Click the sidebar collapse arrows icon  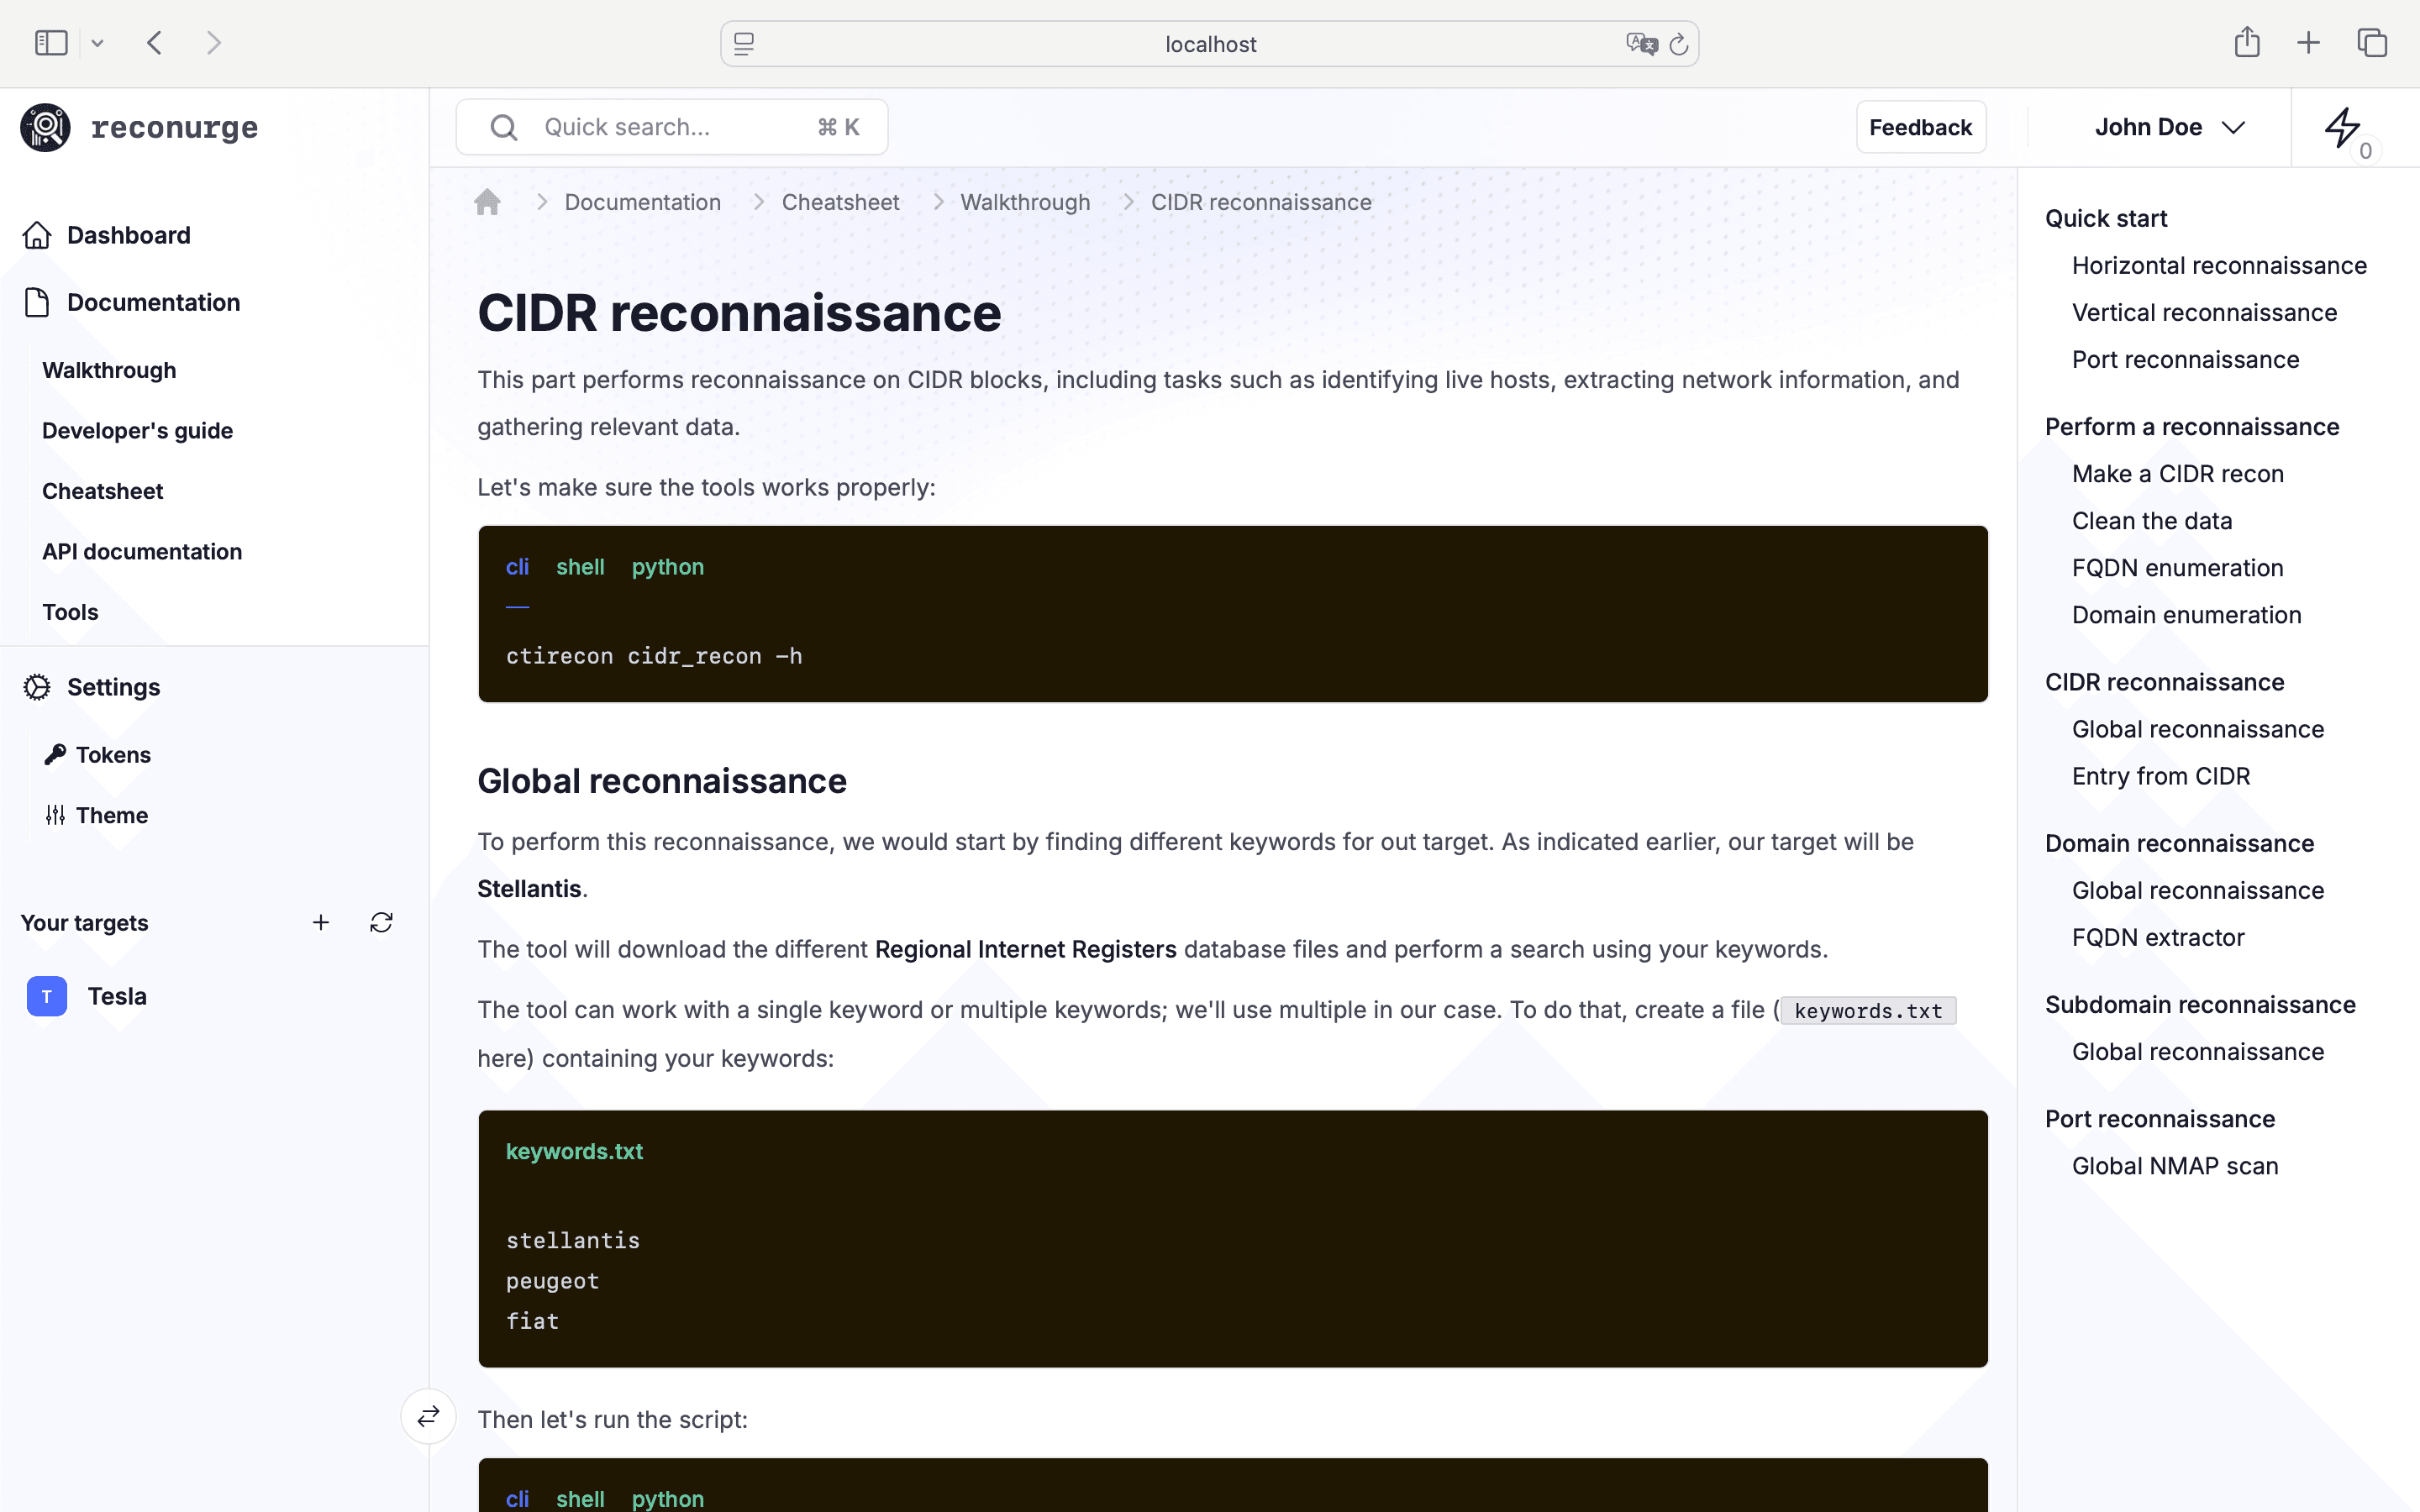click(429, 1416)
